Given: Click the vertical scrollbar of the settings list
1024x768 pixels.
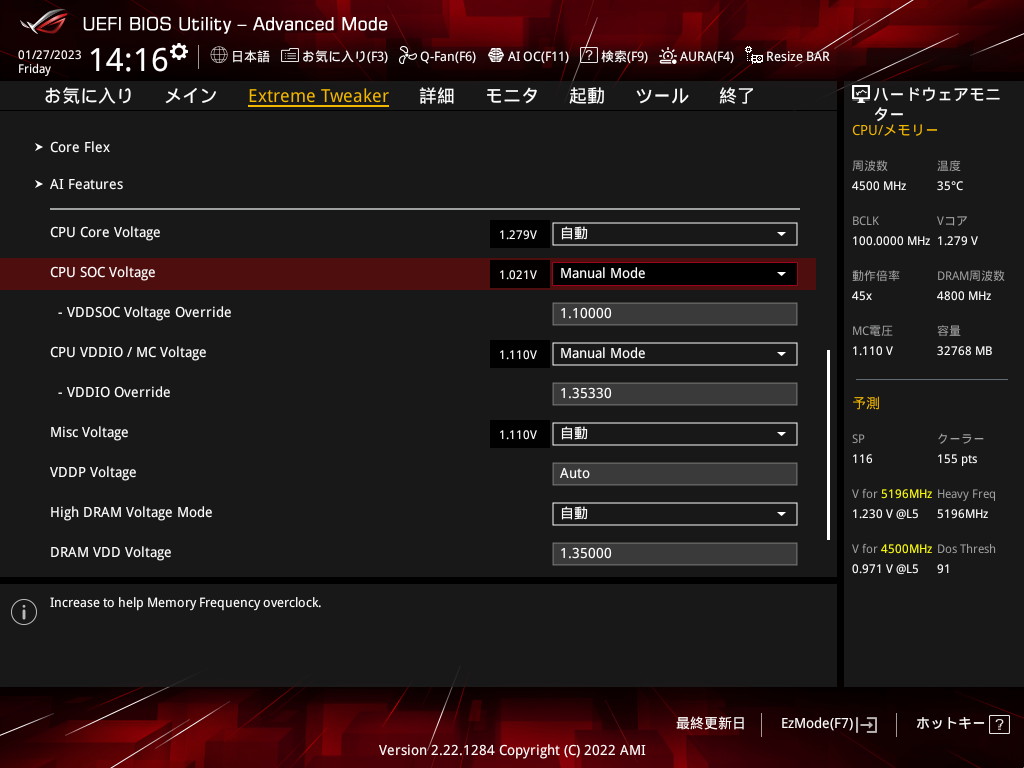Looking at the screenshot, I should pyautogui.click(x=828, y=445).
